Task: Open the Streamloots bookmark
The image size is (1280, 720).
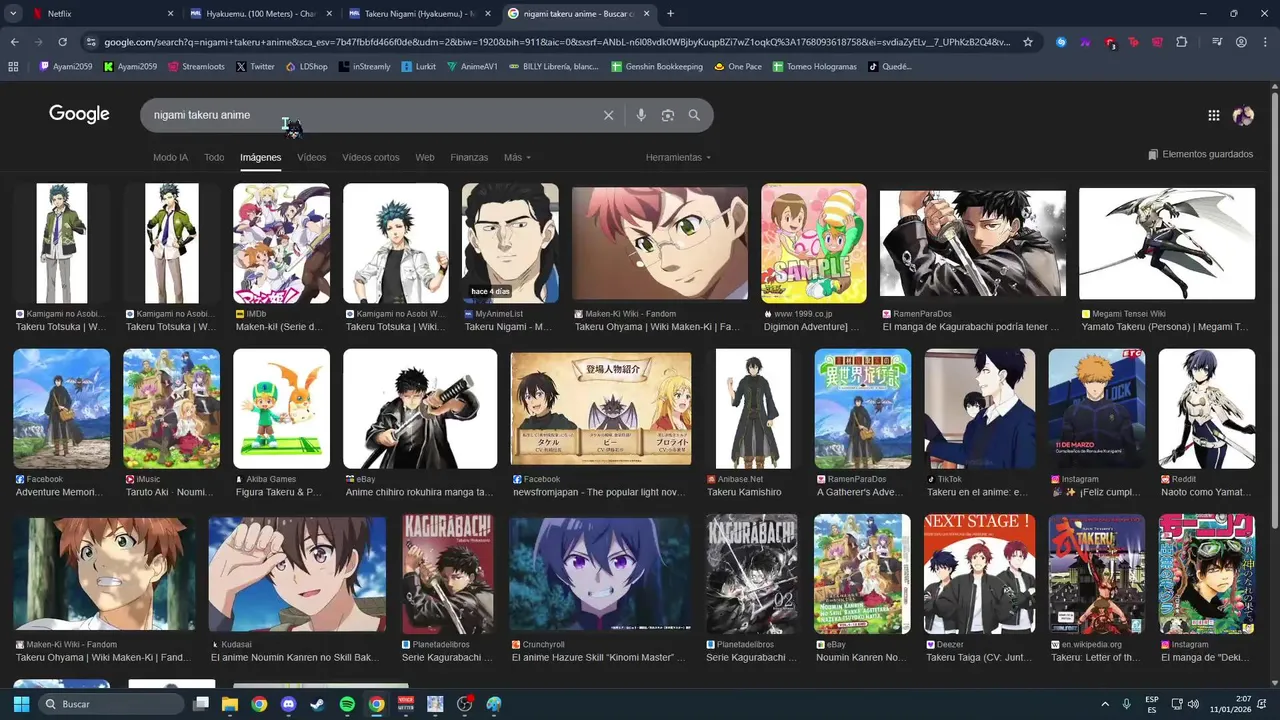Action: point(196,67)
